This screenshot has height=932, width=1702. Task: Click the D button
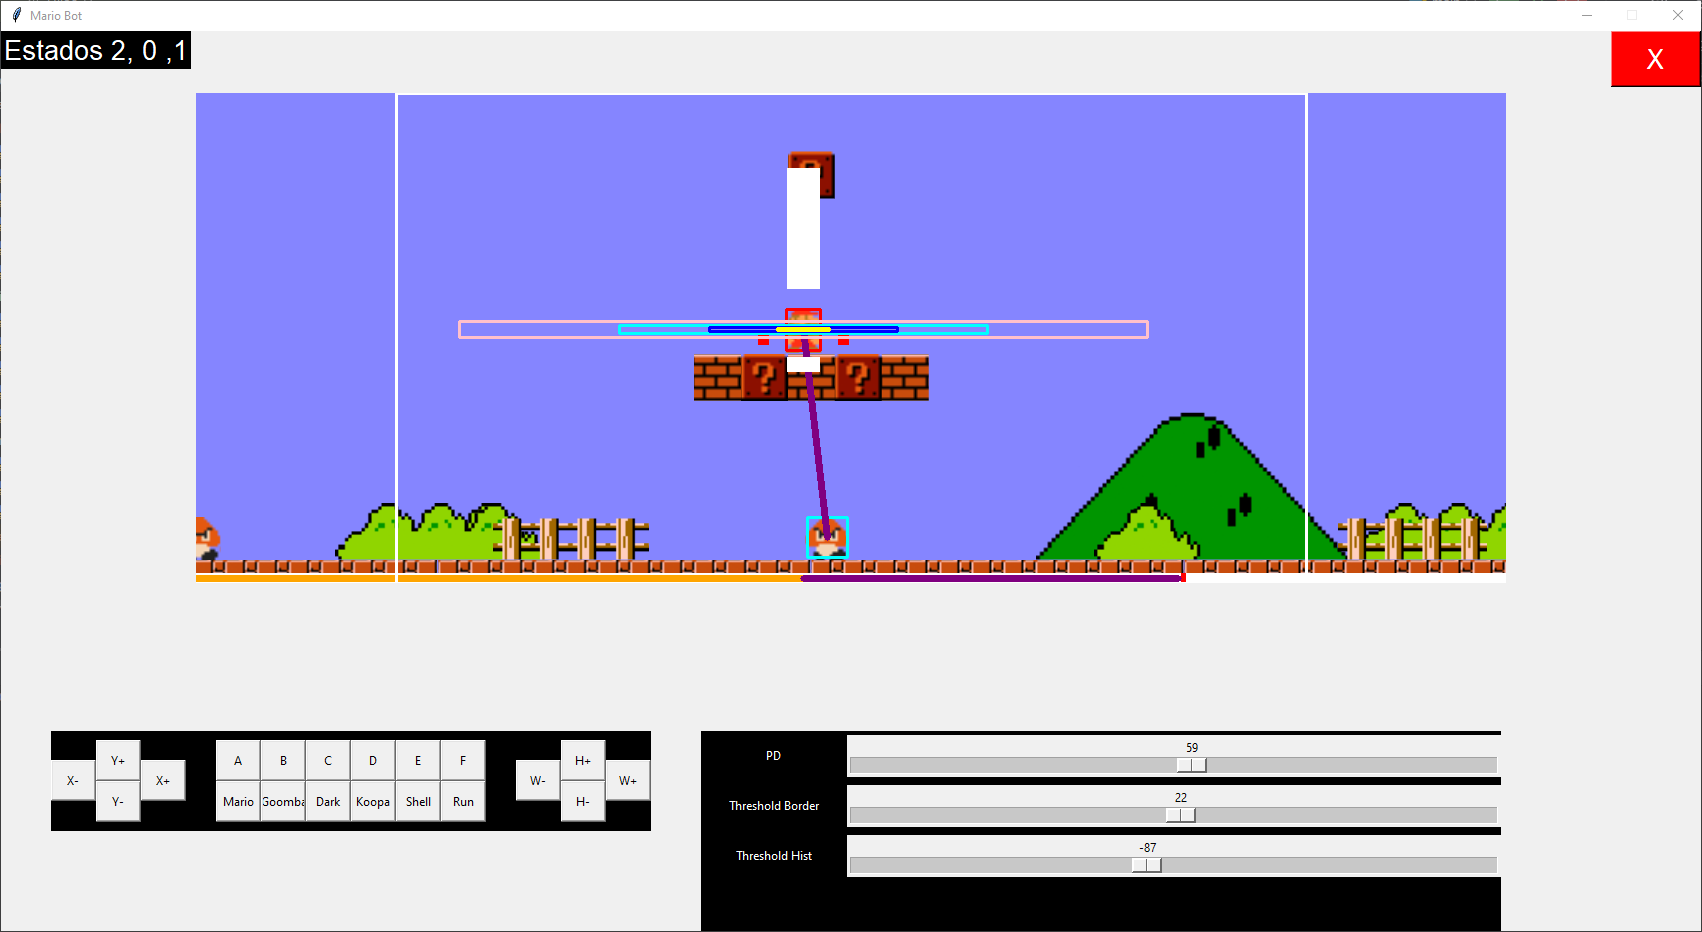point(373,761)
